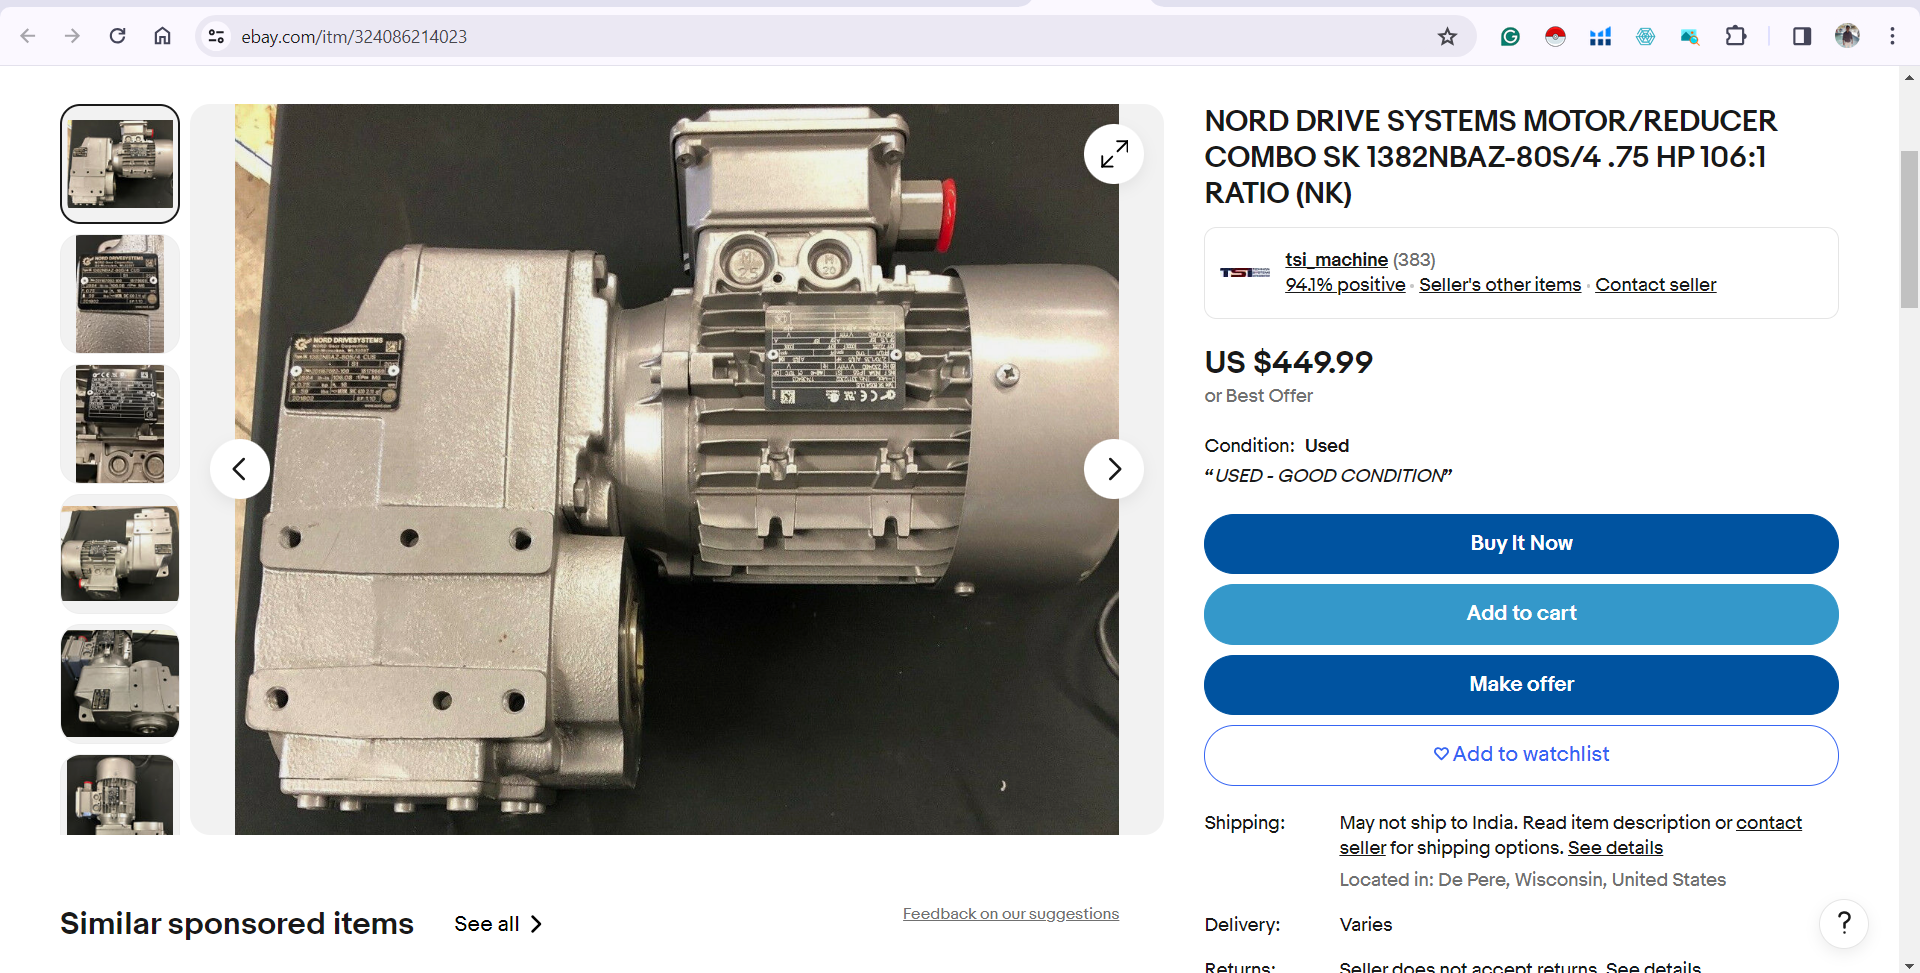This screenshot has height=973, width=1920.
Task: Click the 'or Best Offer' text
Action: pos(1258,396)
